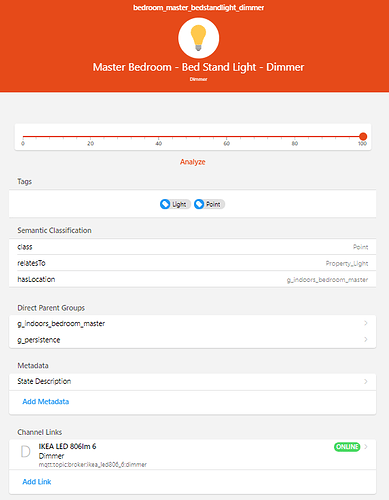Click the ONLINE status badge
The image size is (389, 500).
[x=347, y=447]
